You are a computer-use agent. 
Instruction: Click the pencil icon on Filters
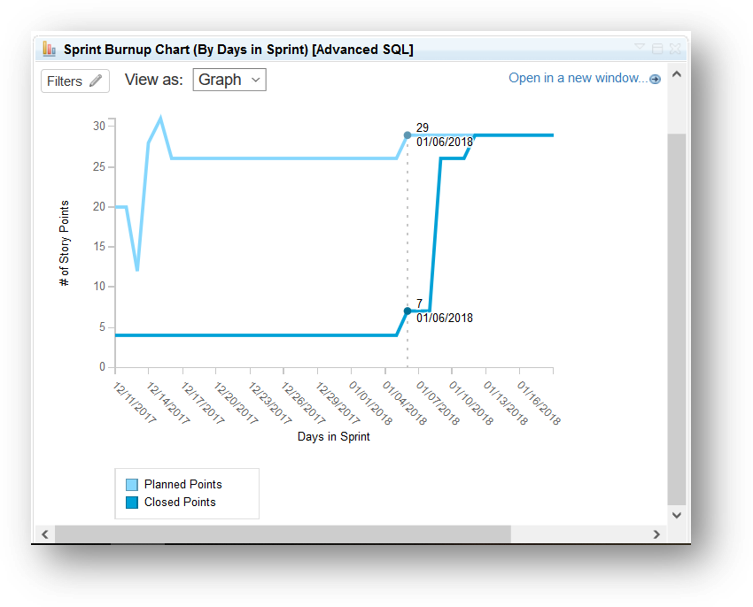[96, 80]
